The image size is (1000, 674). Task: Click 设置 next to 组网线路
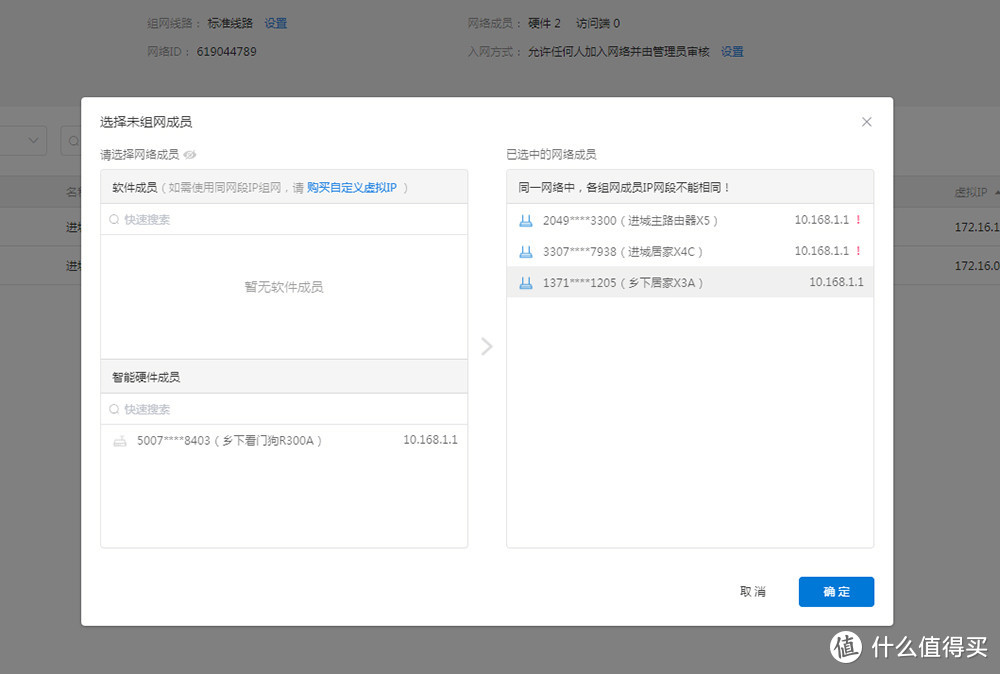click(x=275, y=23)
